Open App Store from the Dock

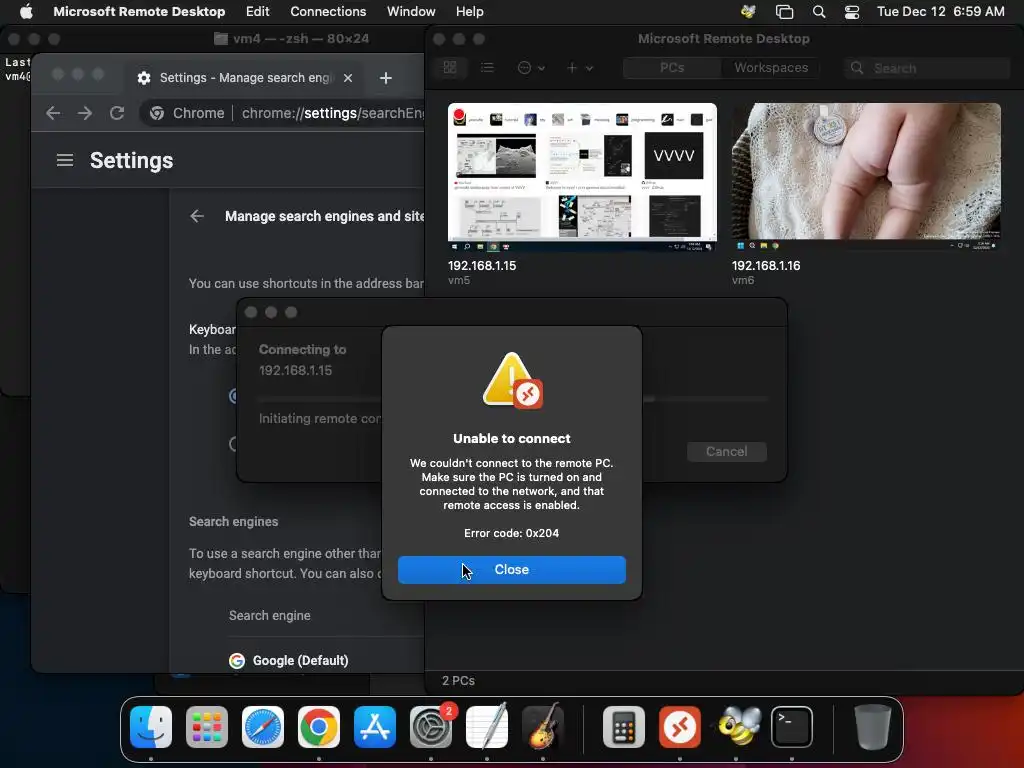pyautogui.click(x=375, y=727)
